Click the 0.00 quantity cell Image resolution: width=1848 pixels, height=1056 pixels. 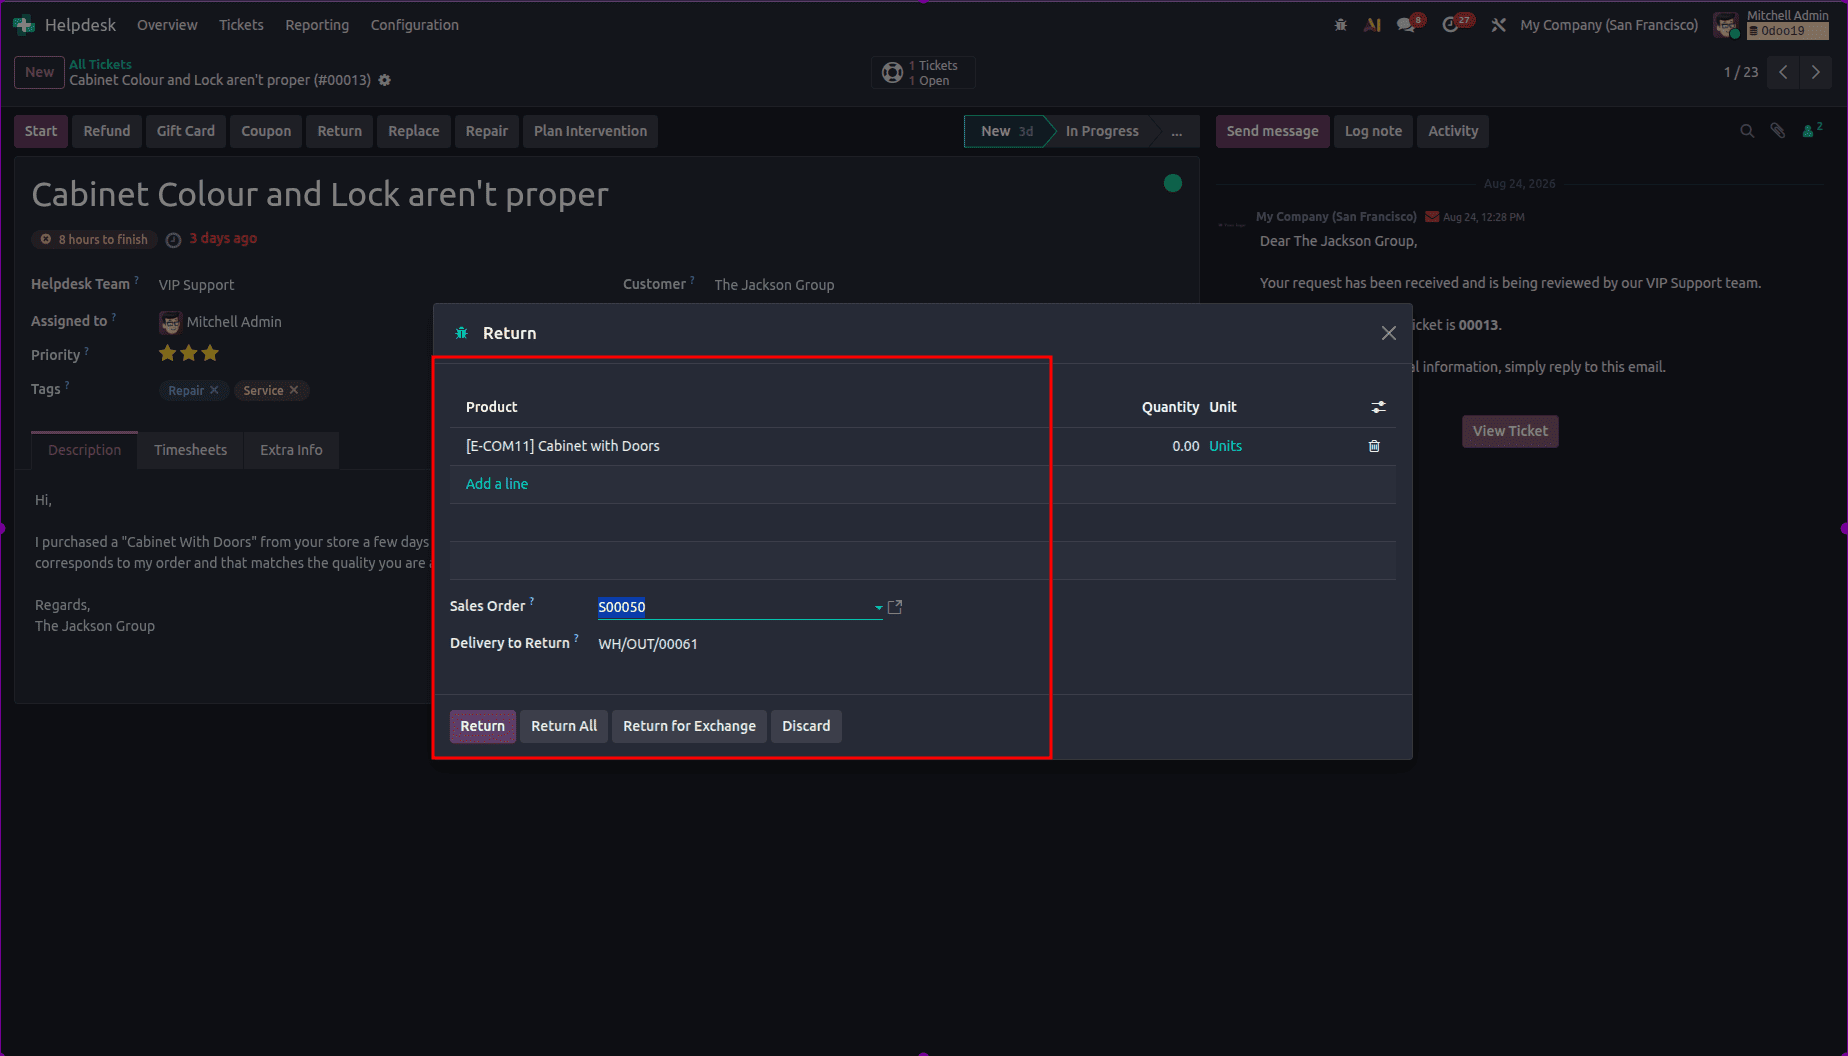1185,446
